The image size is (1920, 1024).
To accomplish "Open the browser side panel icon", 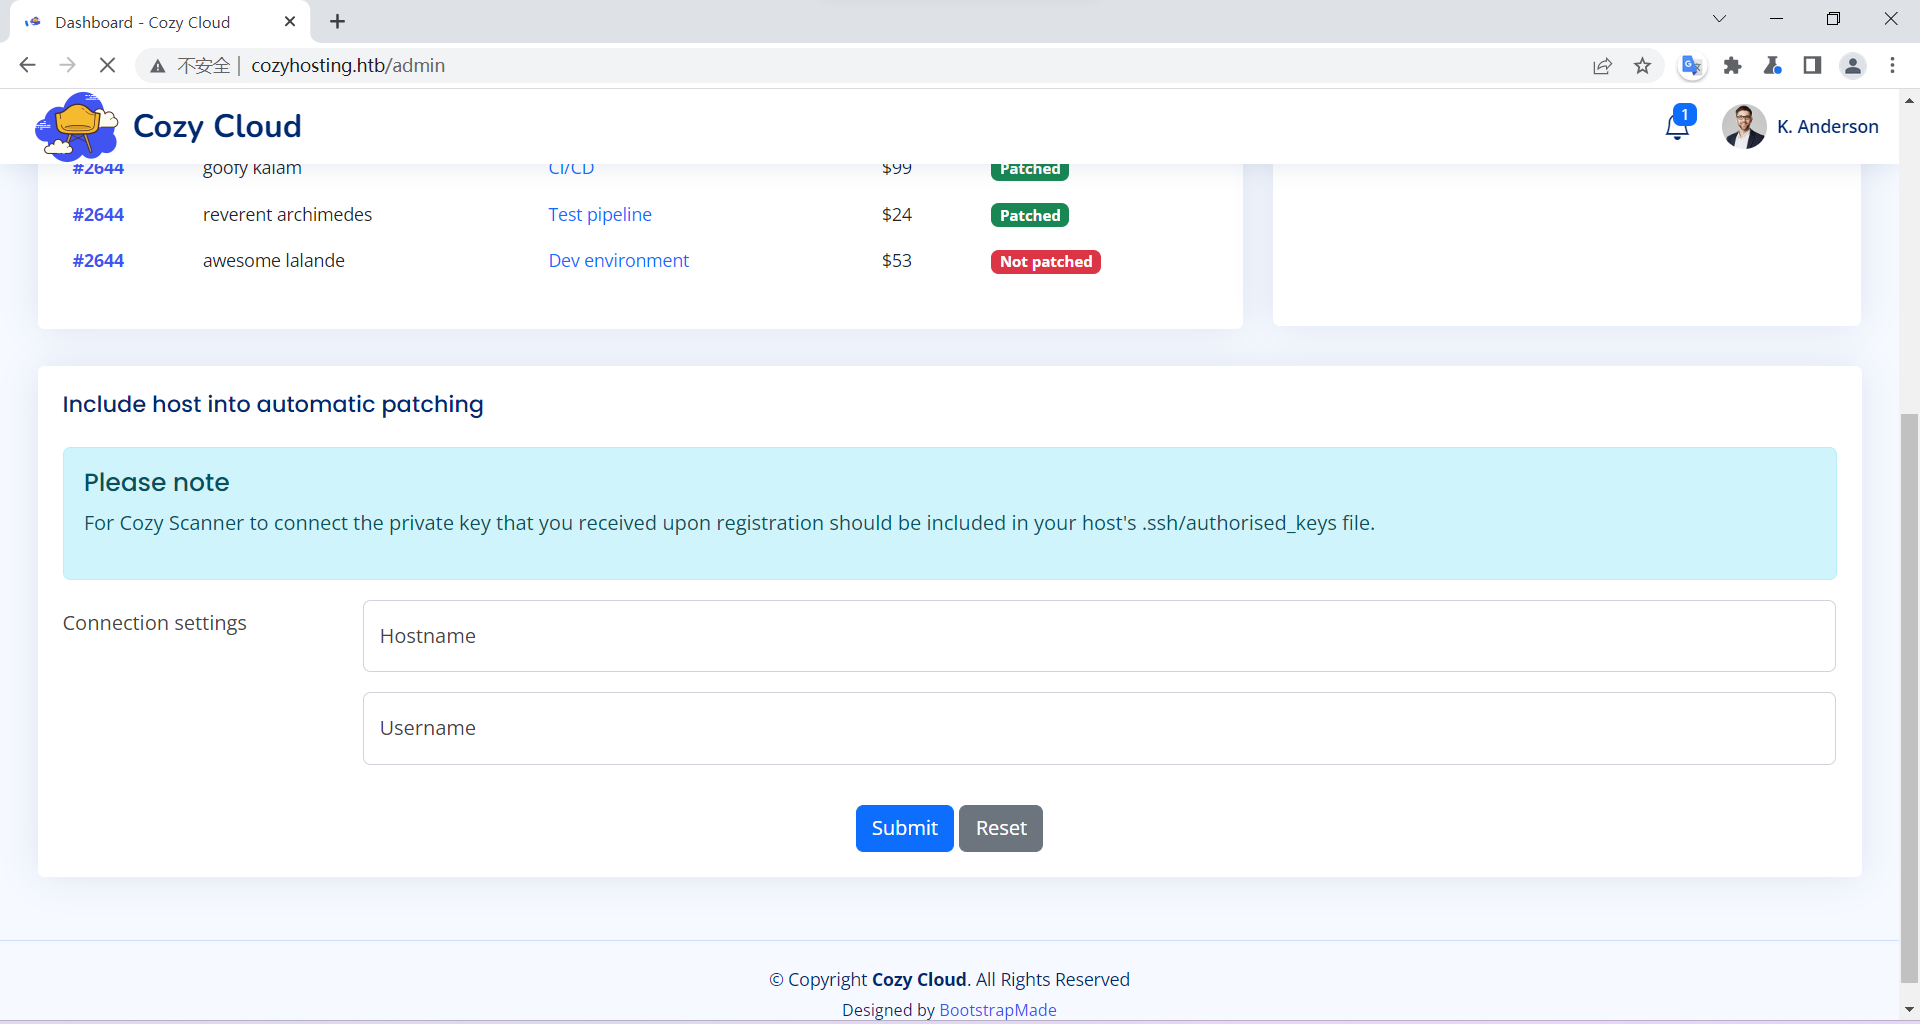I will click(1813, 65).
